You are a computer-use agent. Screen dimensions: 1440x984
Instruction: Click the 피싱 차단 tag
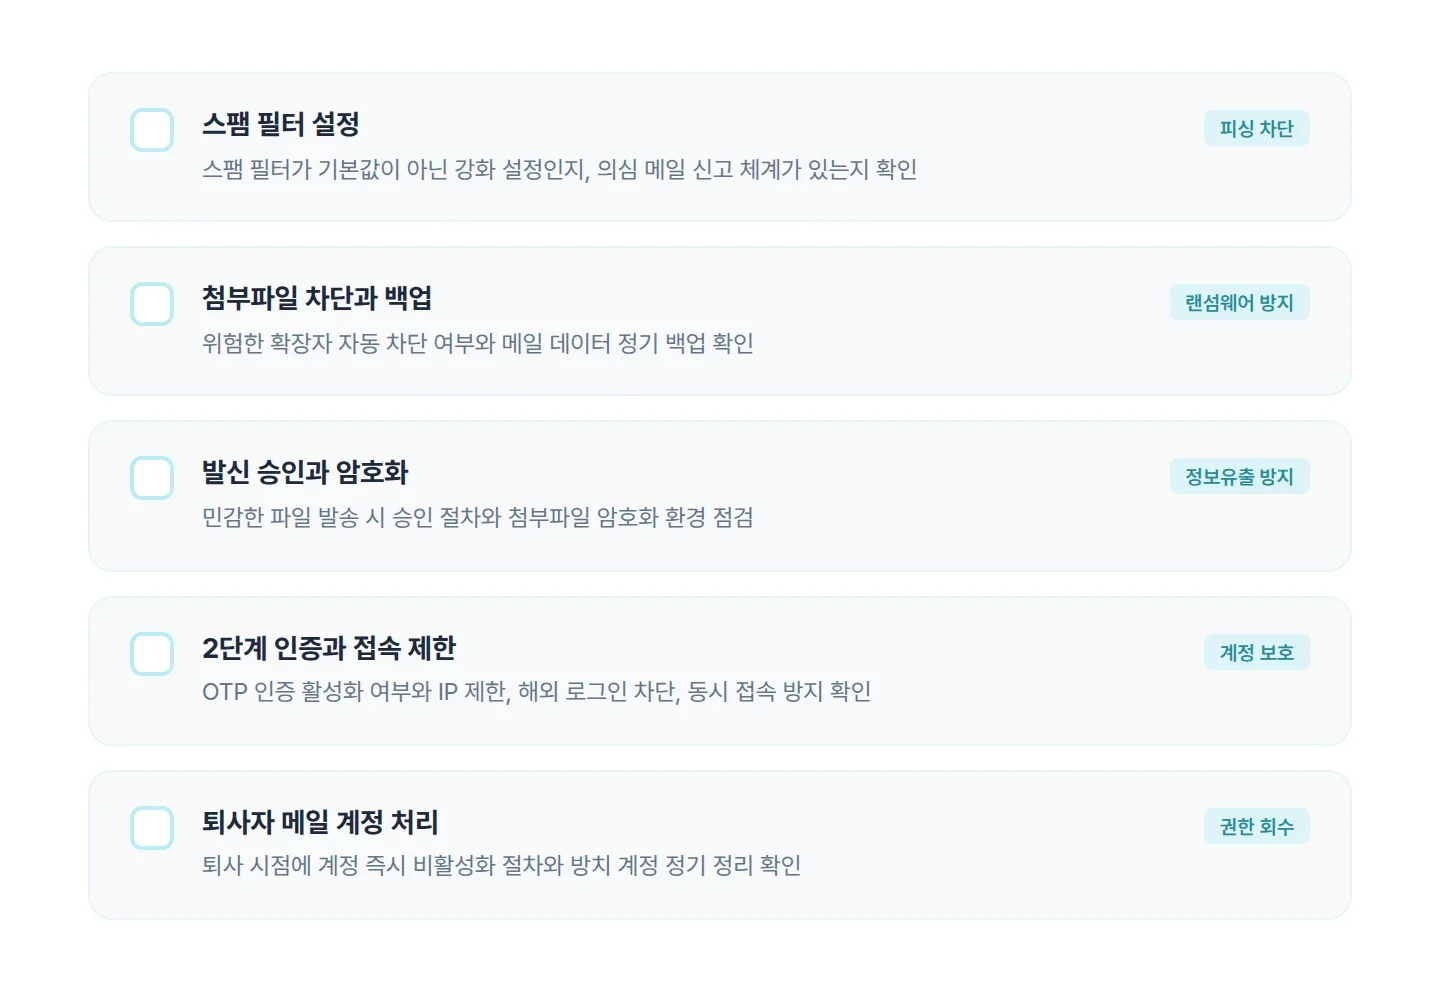[1257, 128]
